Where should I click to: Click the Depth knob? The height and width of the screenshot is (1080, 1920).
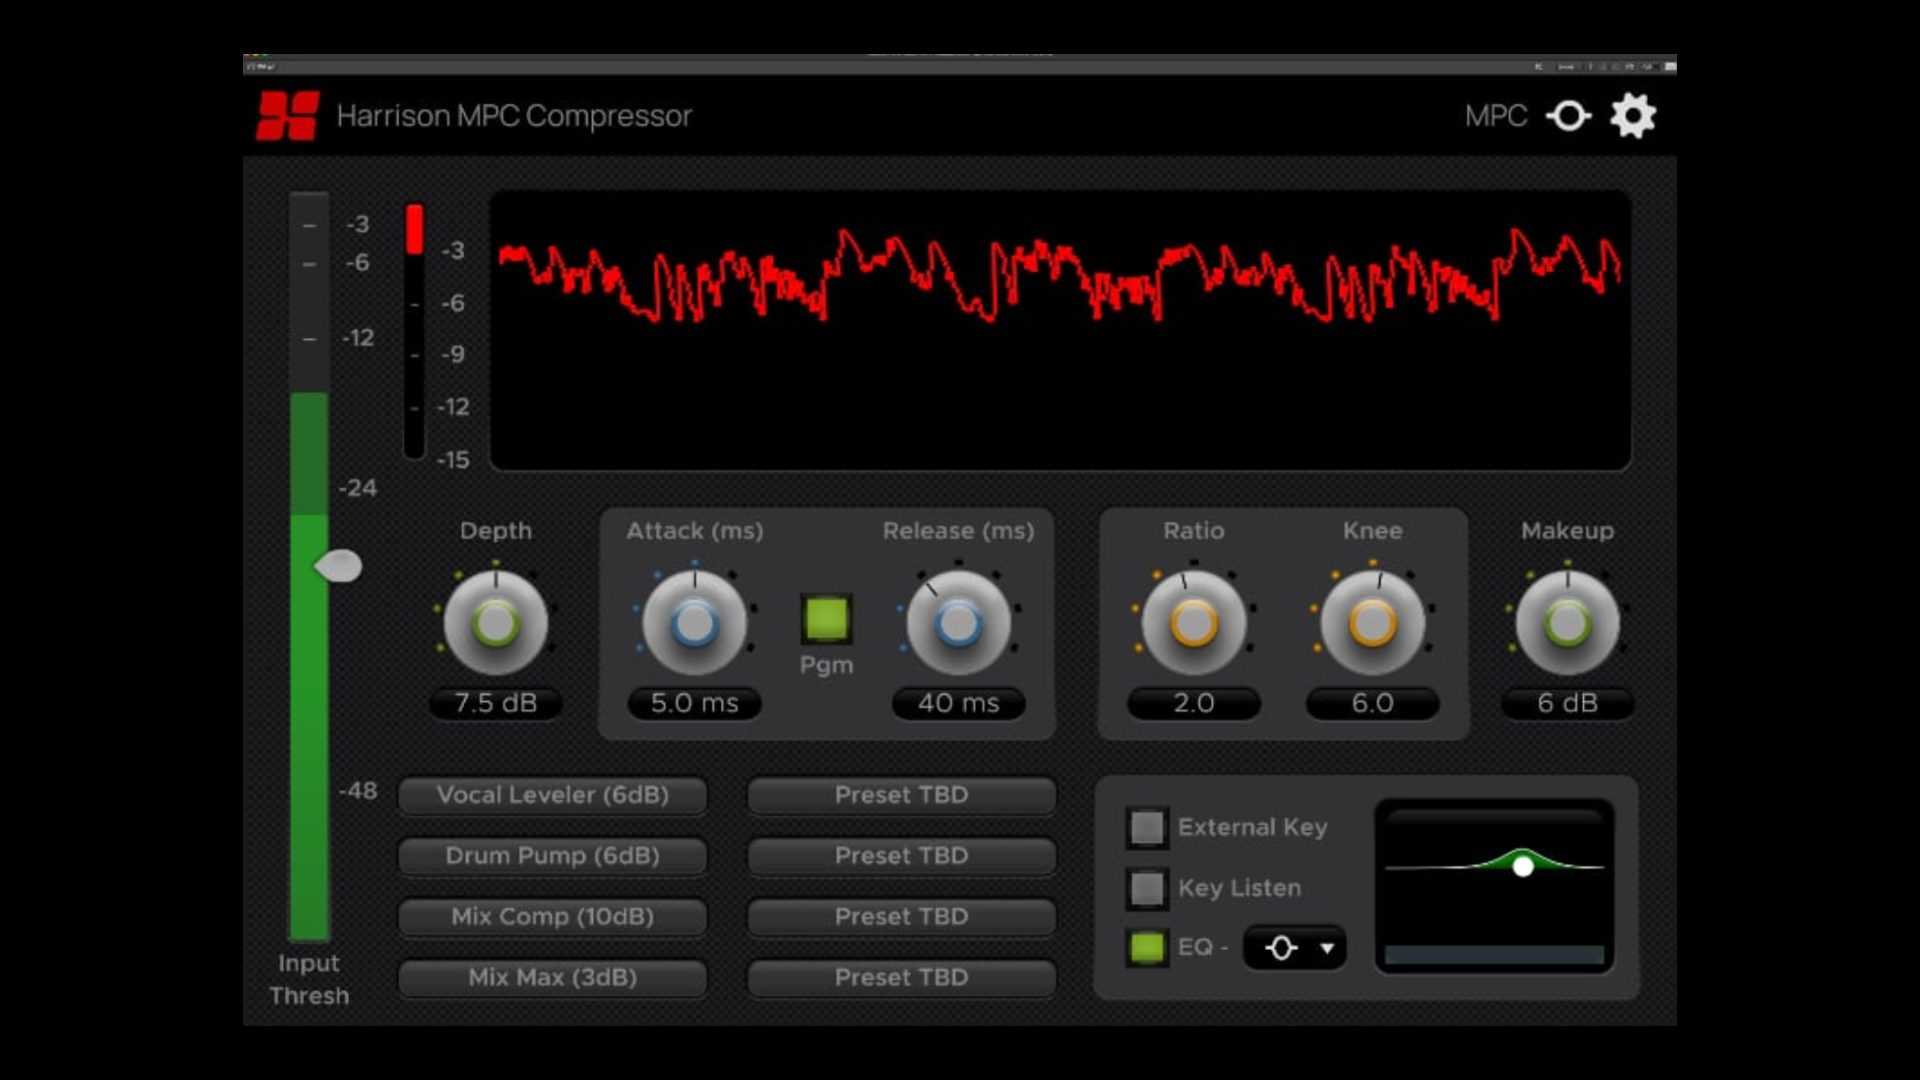tap(497, 622)
